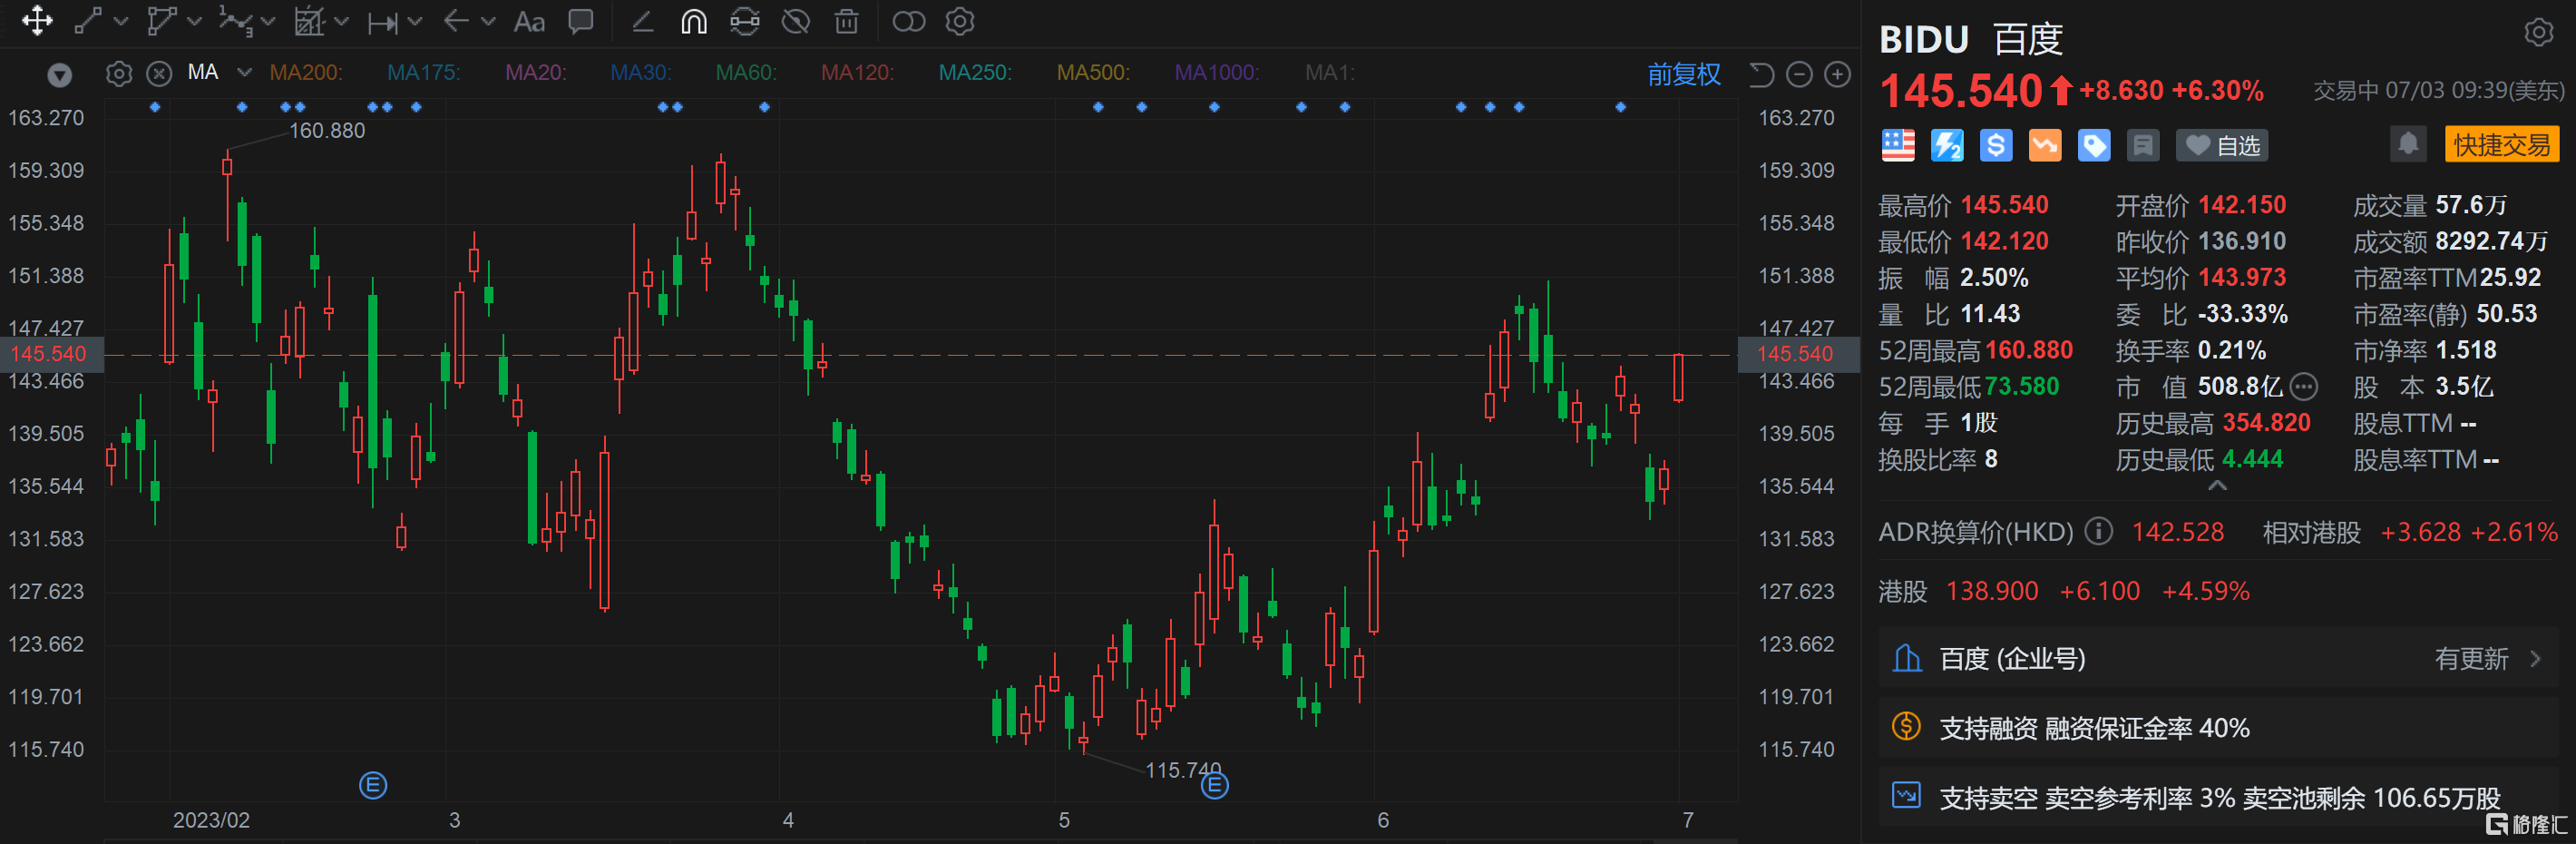Open the MA indicator dropdown
The height and width of the screenshot is (844, 2576).
coord(244,72)
